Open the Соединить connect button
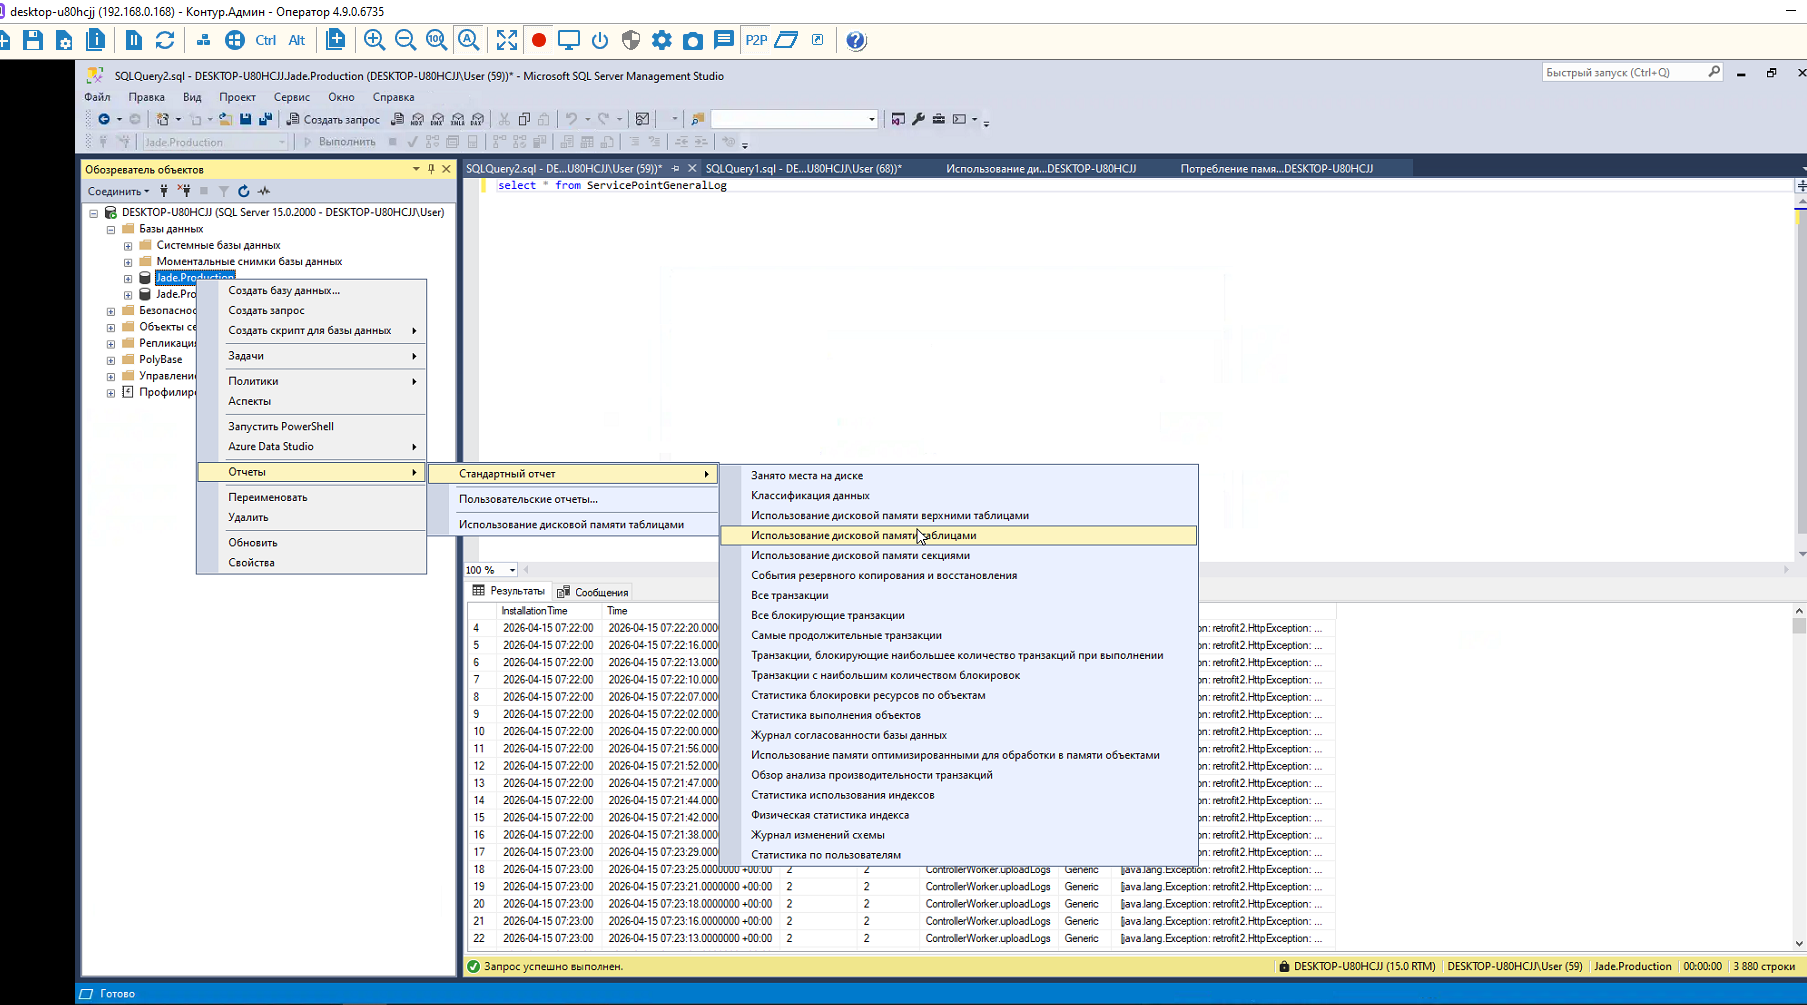Viewport: 1807px width, 1005px height. click(117, 191)
